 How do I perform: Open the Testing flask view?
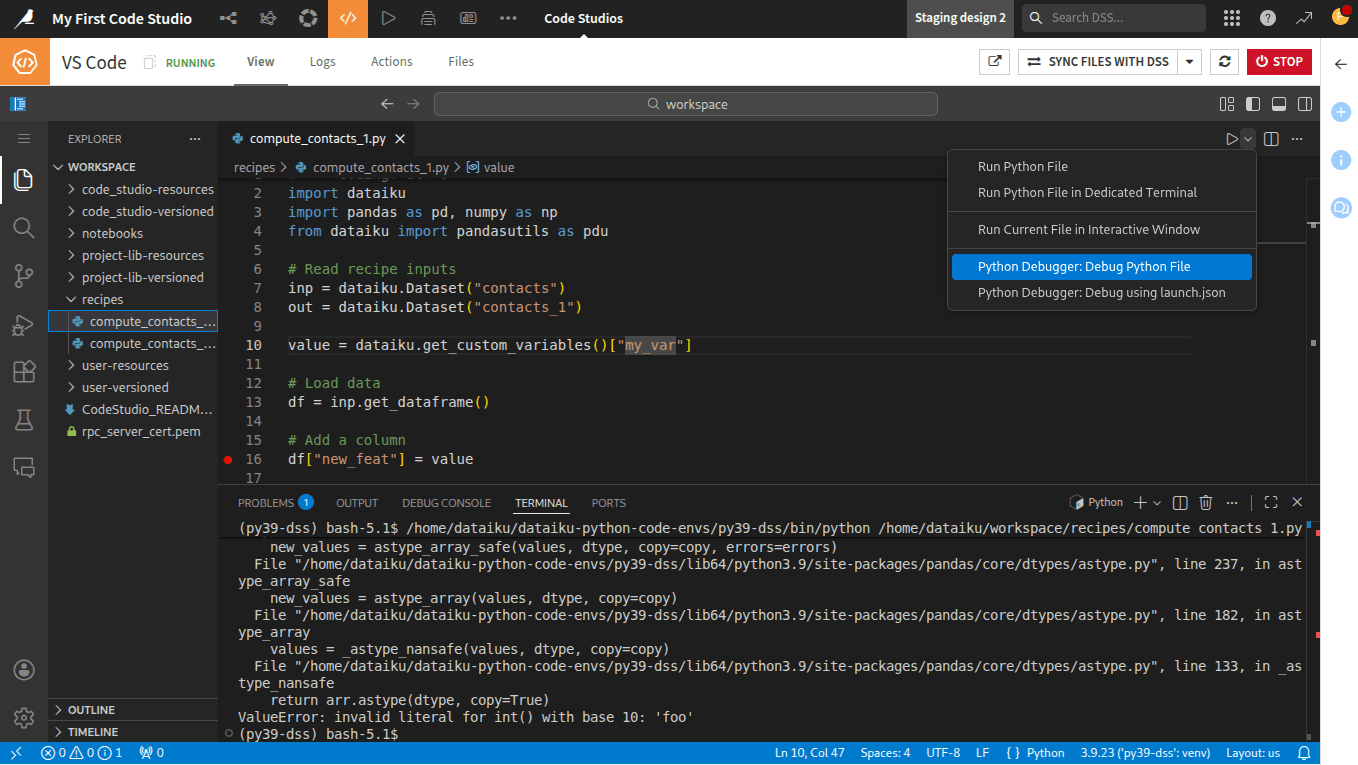[x=24, y=420]
